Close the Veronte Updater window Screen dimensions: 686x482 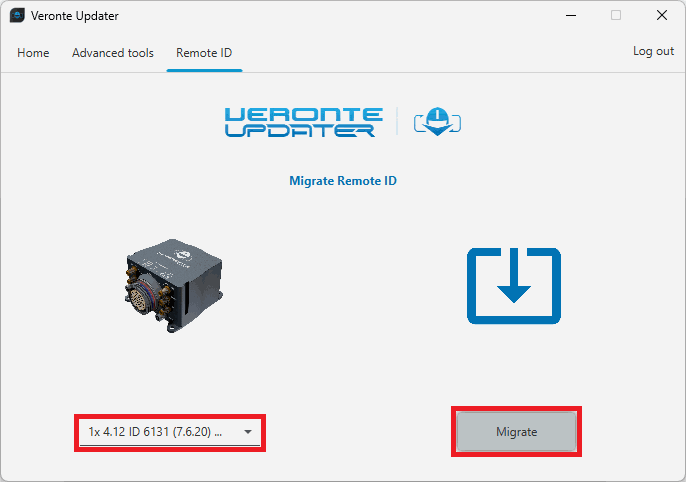click(x=662, y=15)
